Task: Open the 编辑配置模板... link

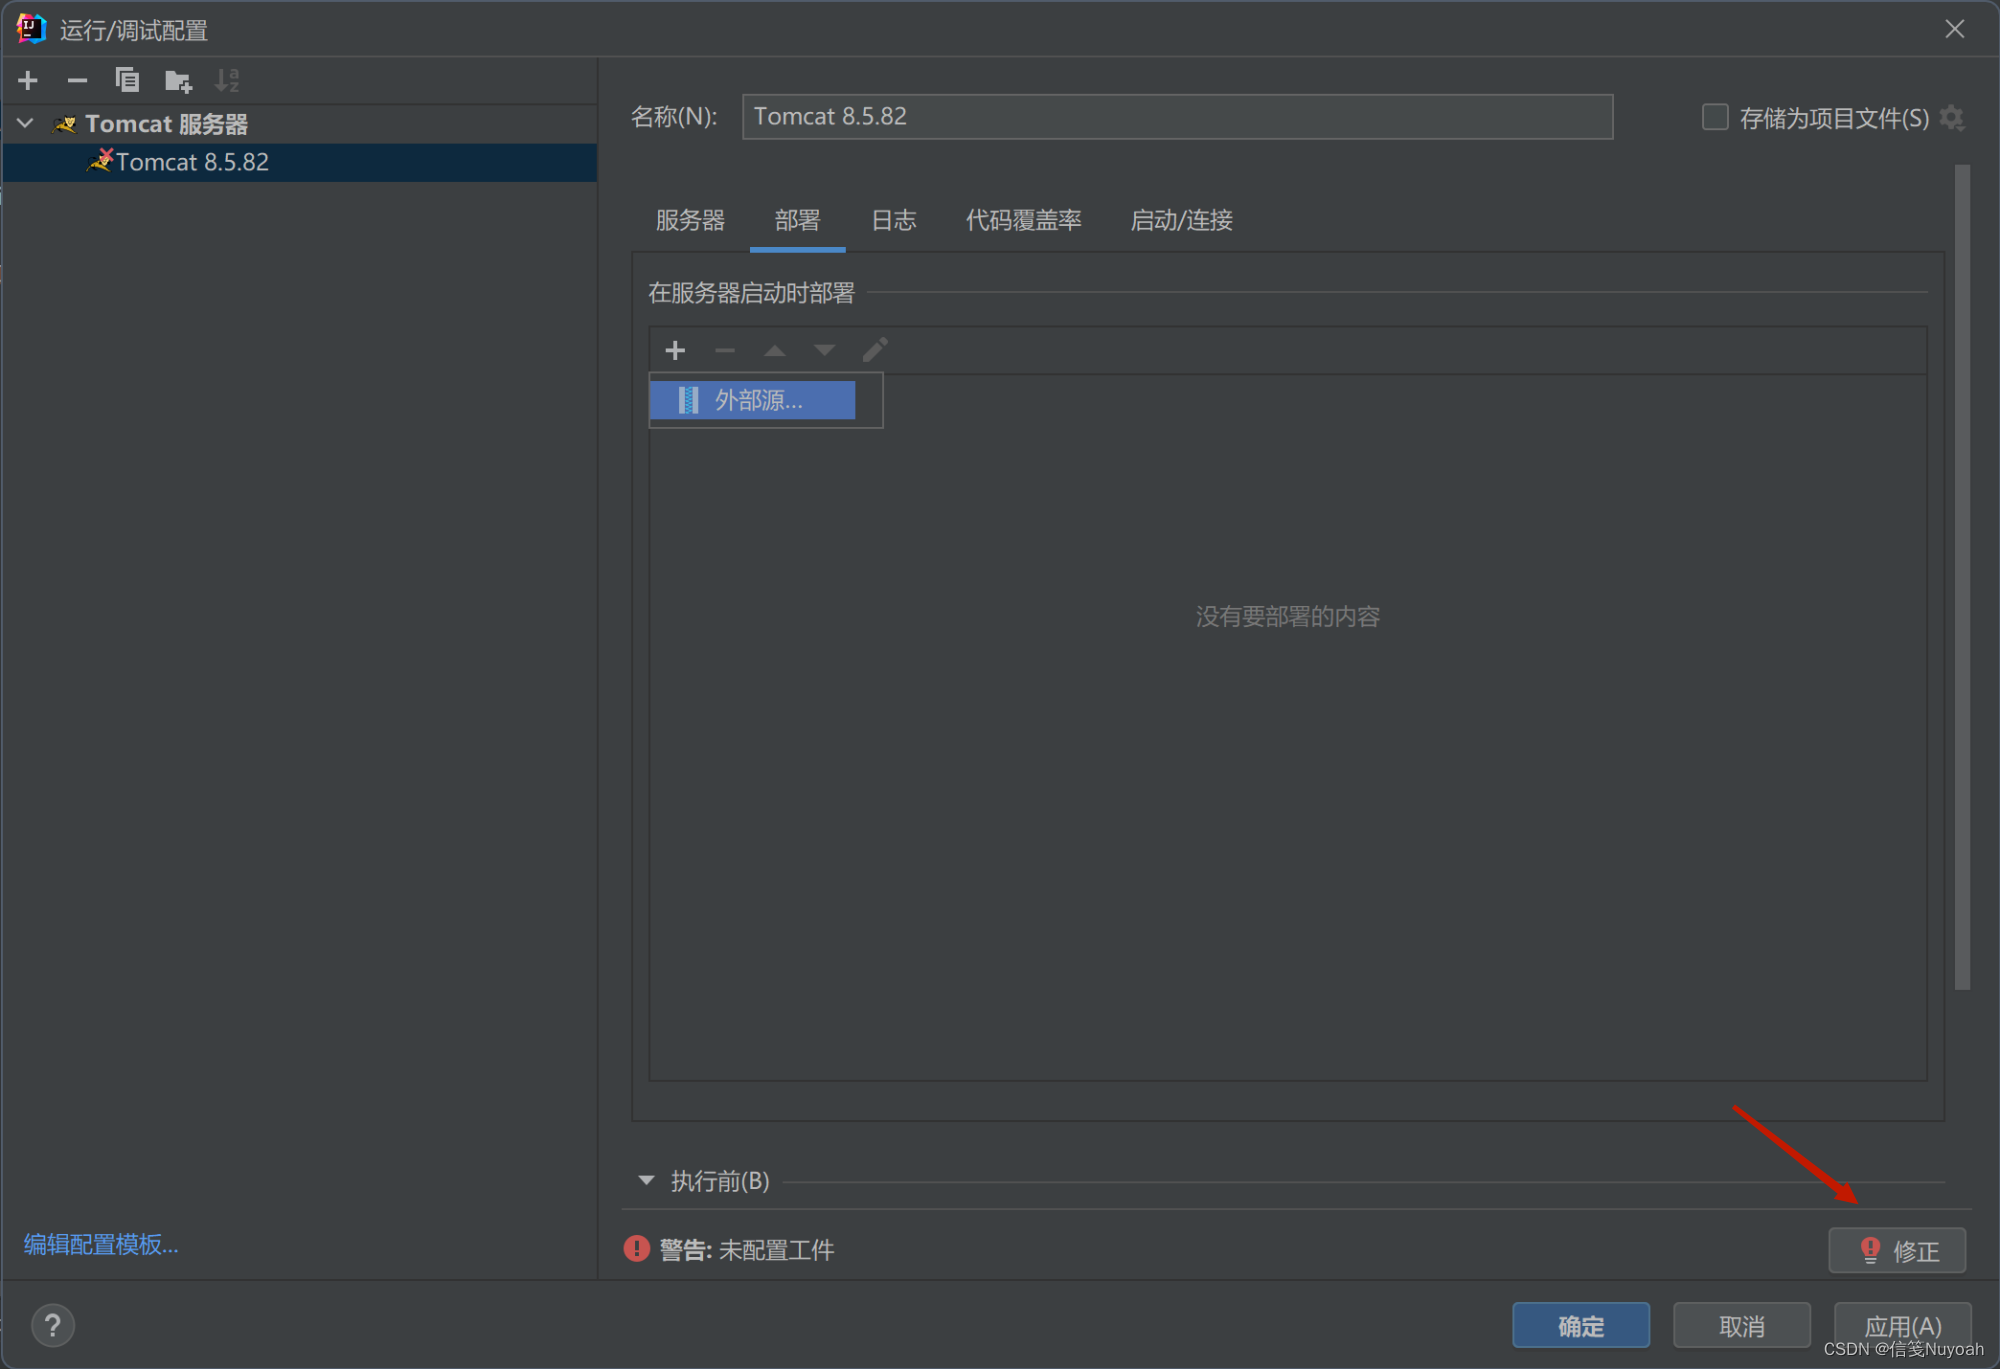Action: tap(101, 1244)
